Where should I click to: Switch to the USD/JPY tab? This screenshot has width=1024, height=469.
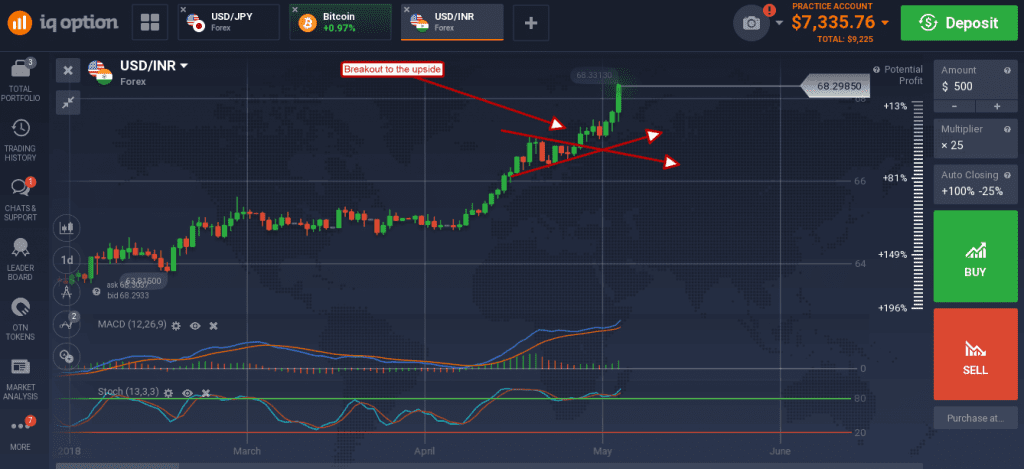point(229,22)
